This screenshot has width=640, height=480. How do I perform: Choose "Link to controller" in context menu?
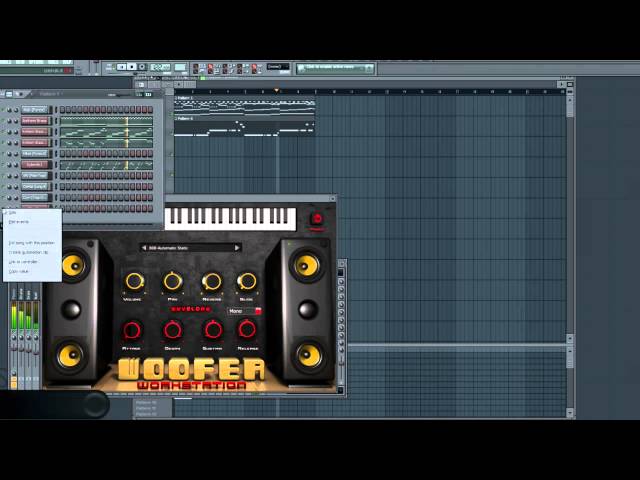point(23,262)
